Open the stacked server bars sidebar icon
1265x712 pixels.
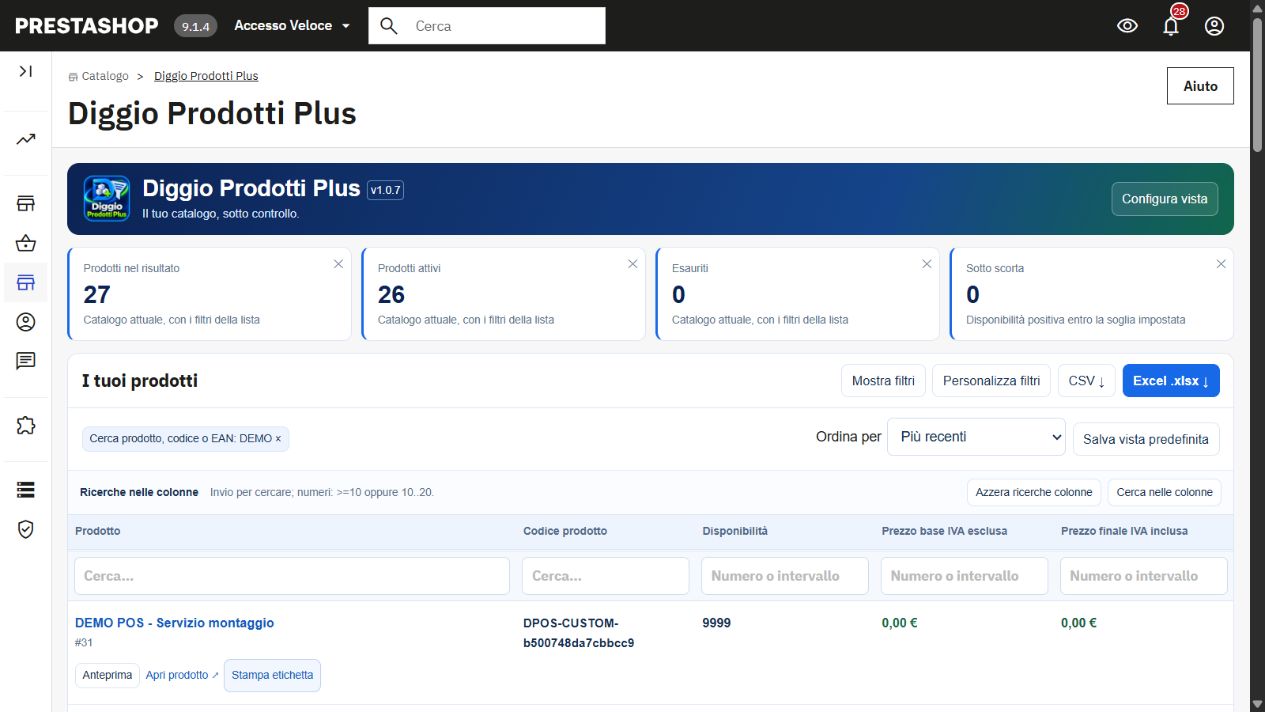(26, 490)
